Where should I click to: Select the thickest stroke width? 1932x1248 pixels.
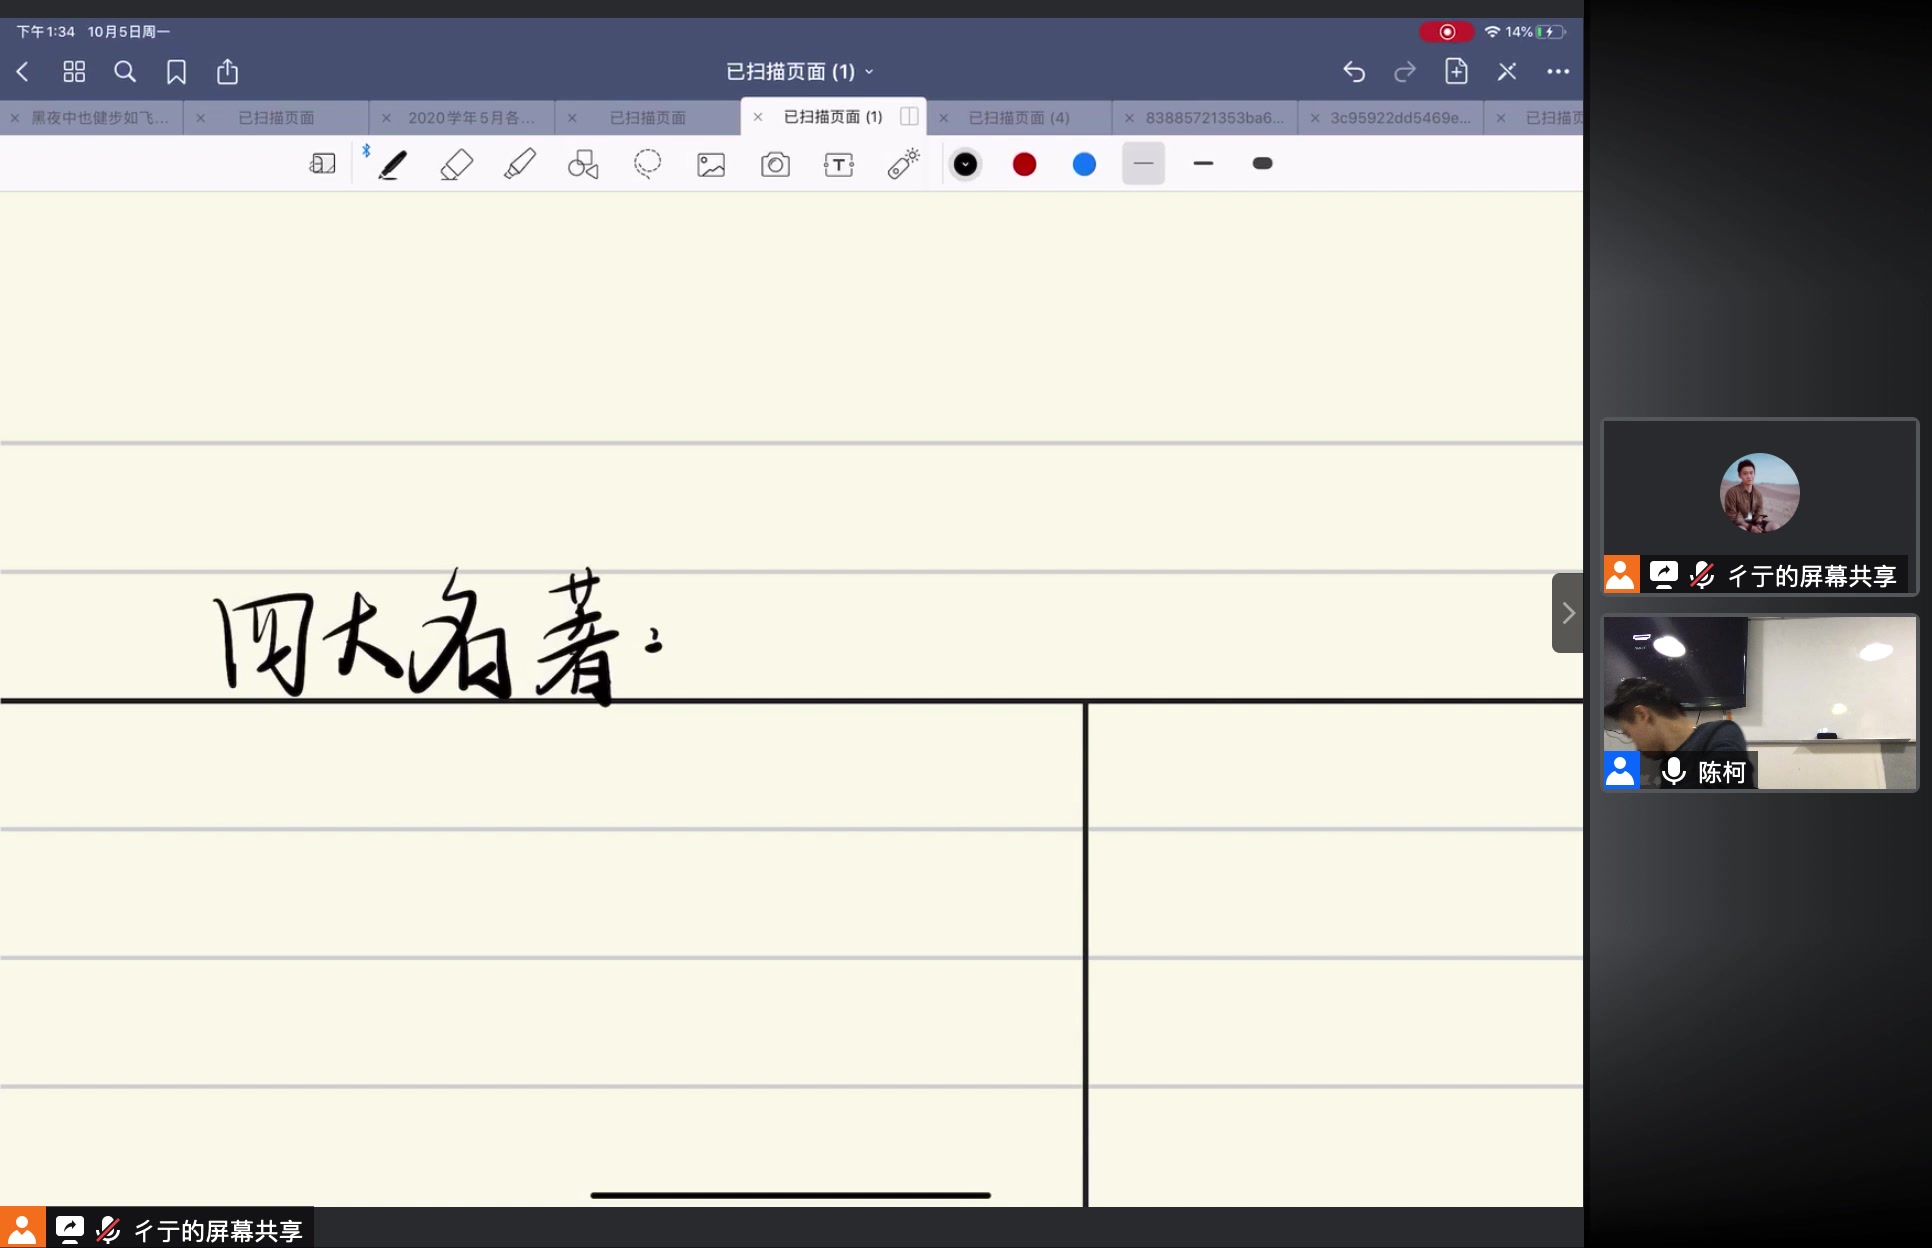click(1262, 164)
